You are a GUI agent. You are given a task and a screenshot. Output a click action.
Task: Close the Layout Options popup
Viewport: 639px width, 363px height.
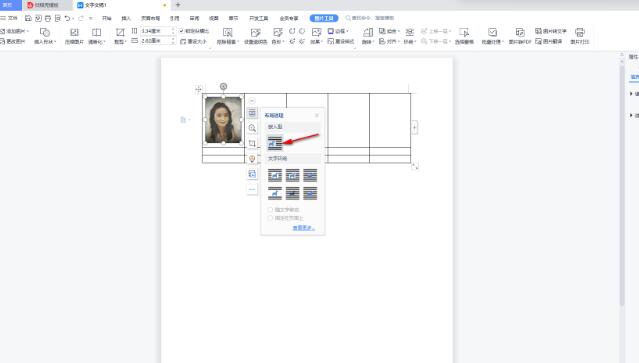[317, 115]
